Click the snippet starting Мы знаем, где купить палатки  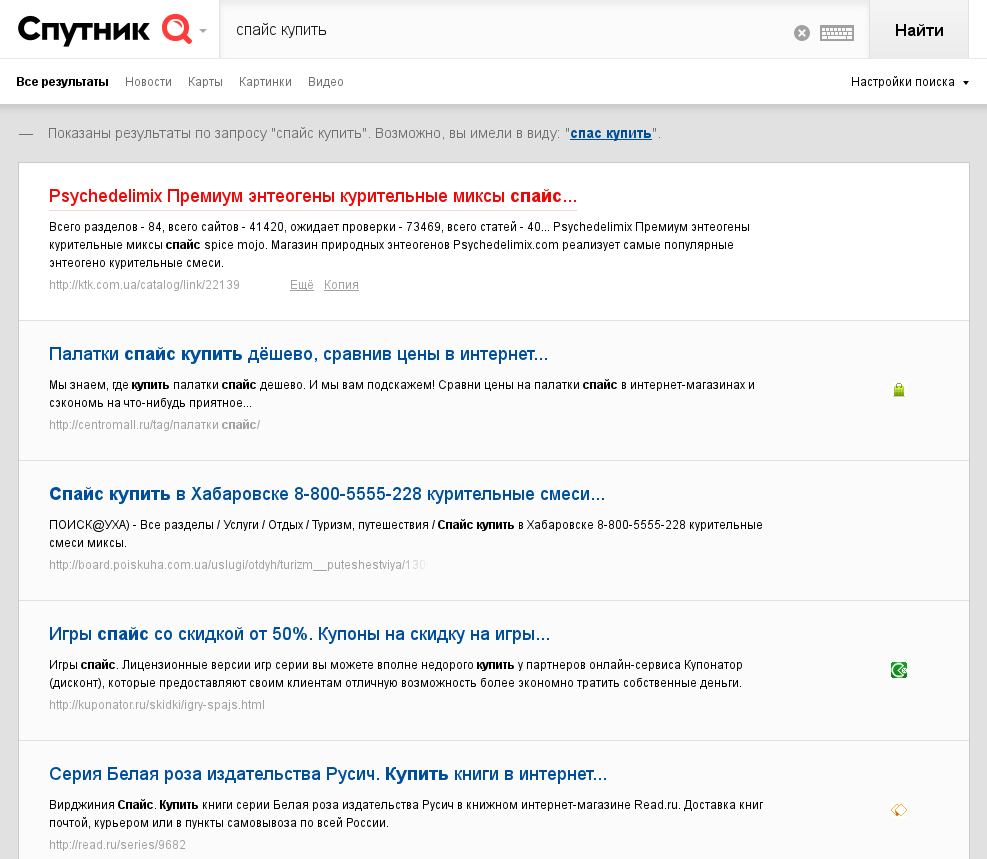(x=402, y=394)
